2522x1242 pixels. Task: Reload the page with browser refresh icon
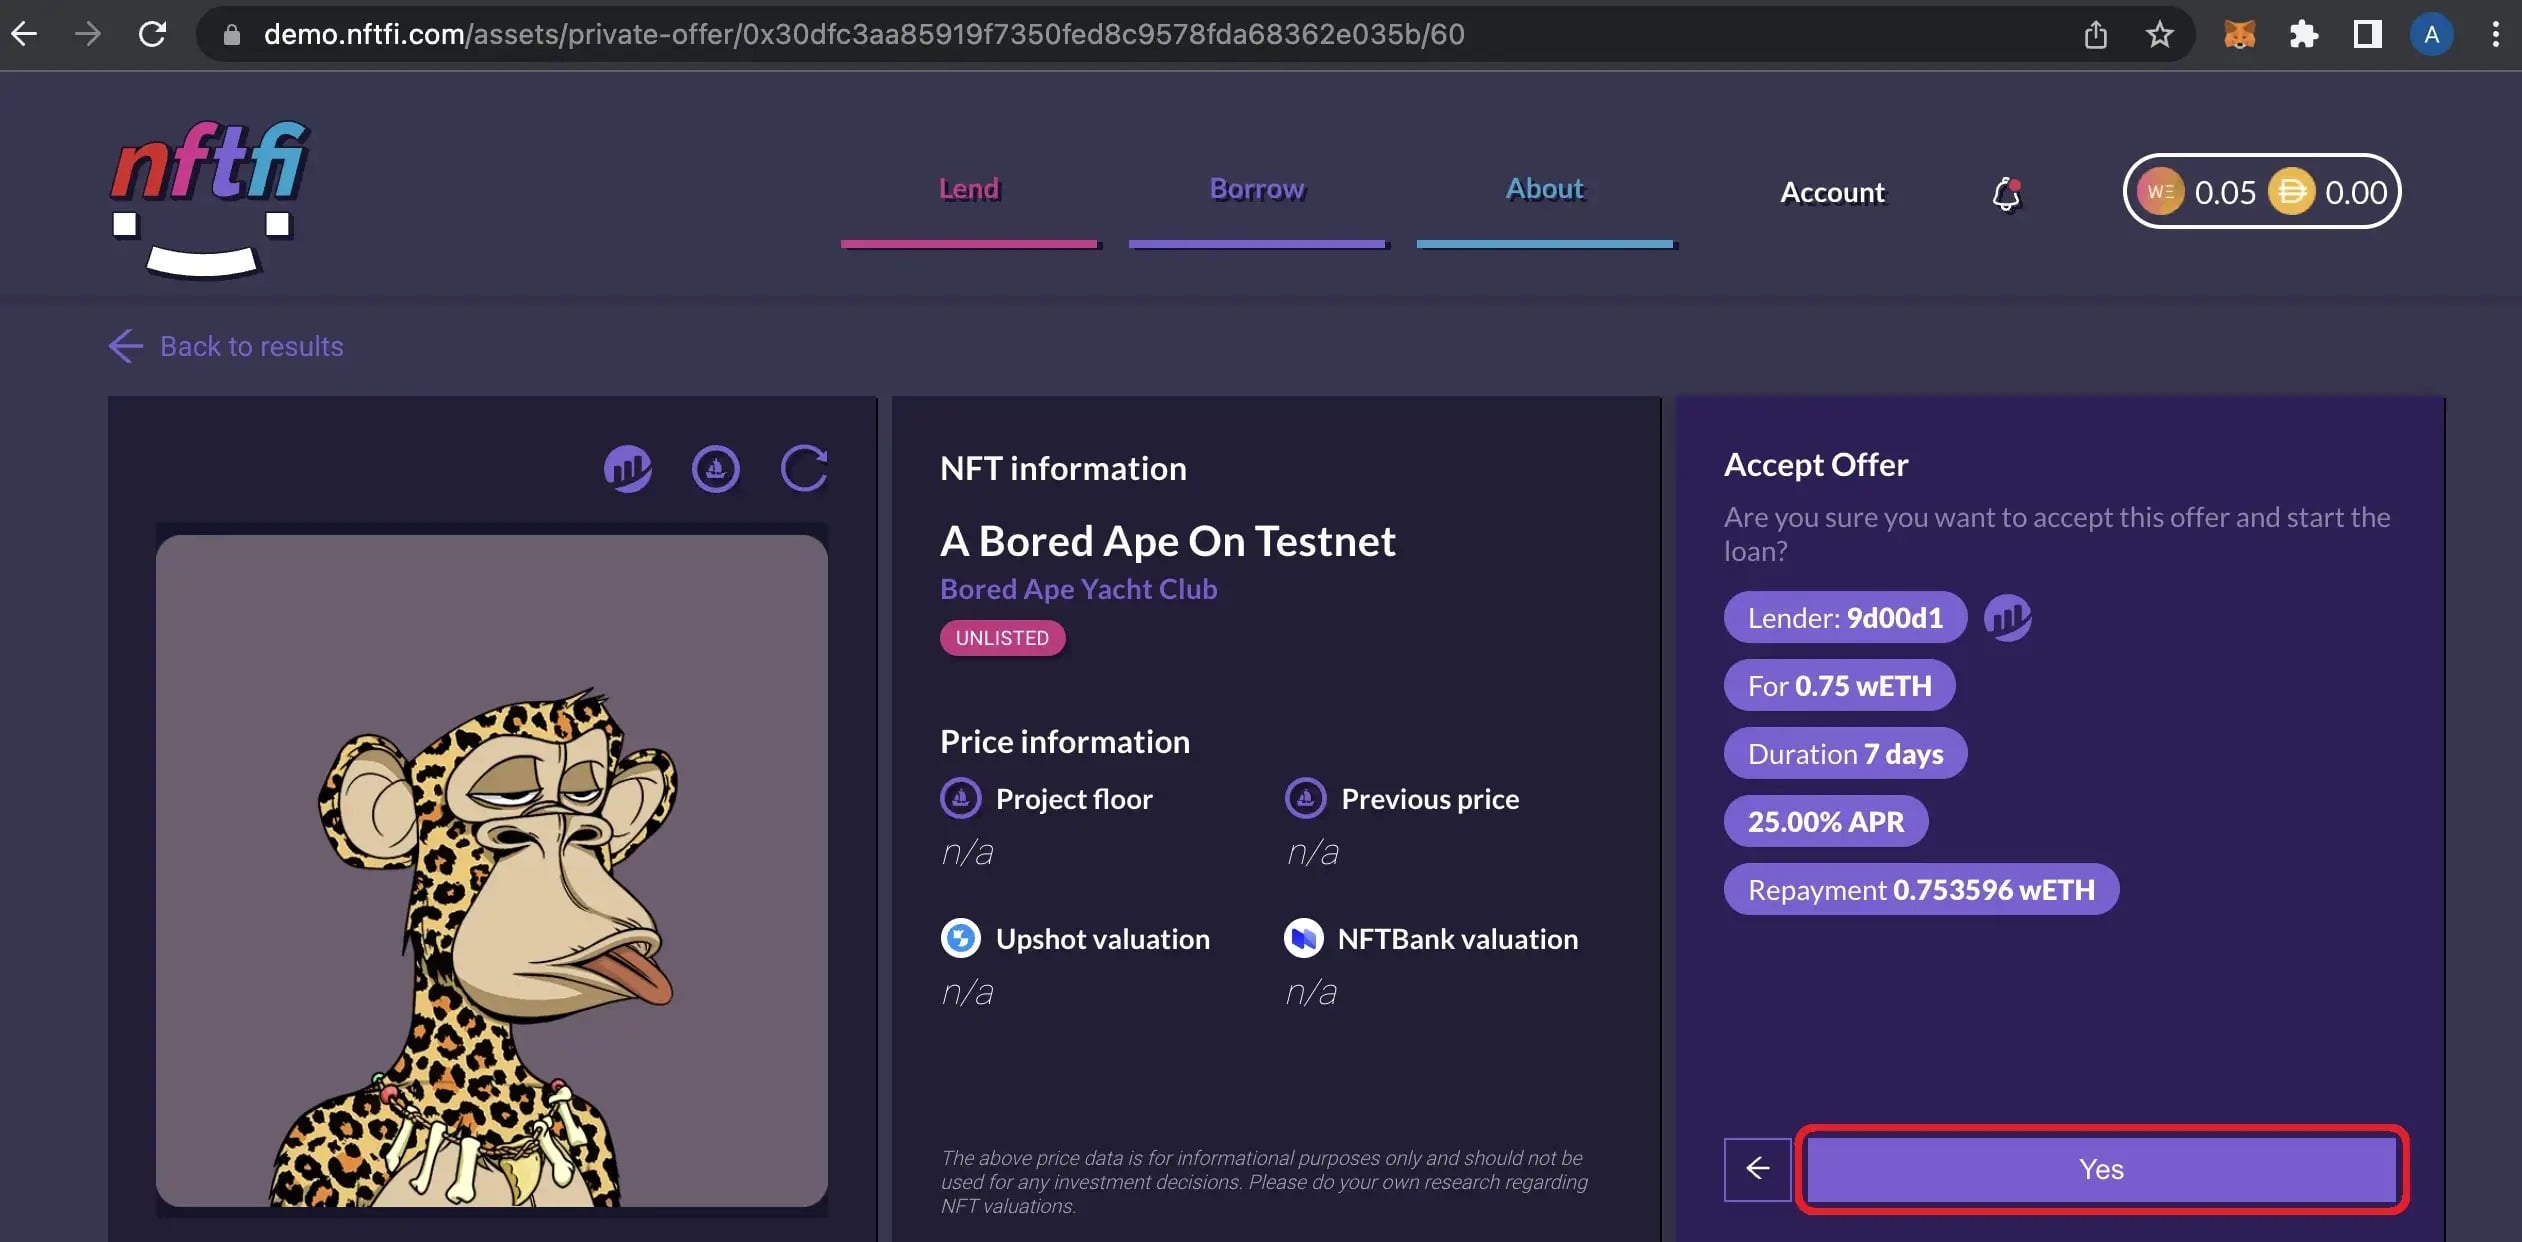coord(152,34)
